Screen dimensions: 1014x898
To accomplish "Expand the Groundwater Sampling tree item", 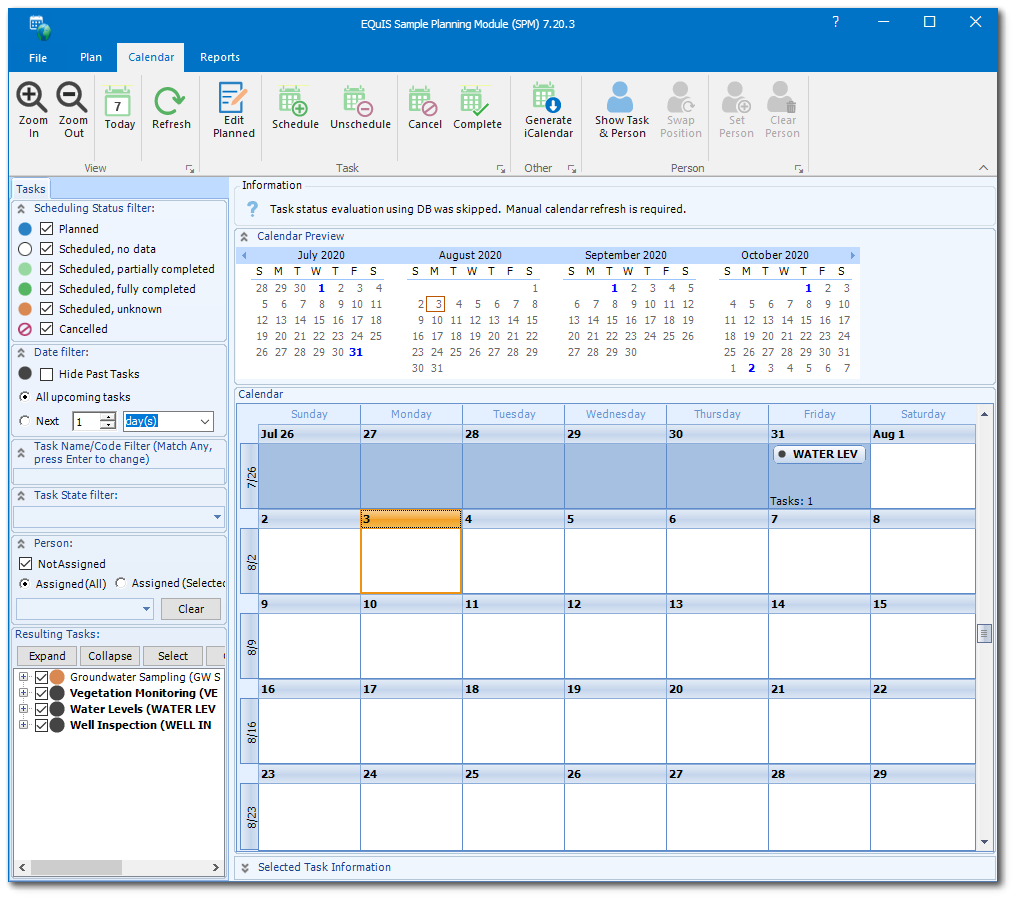I will [x=23, y=677].
